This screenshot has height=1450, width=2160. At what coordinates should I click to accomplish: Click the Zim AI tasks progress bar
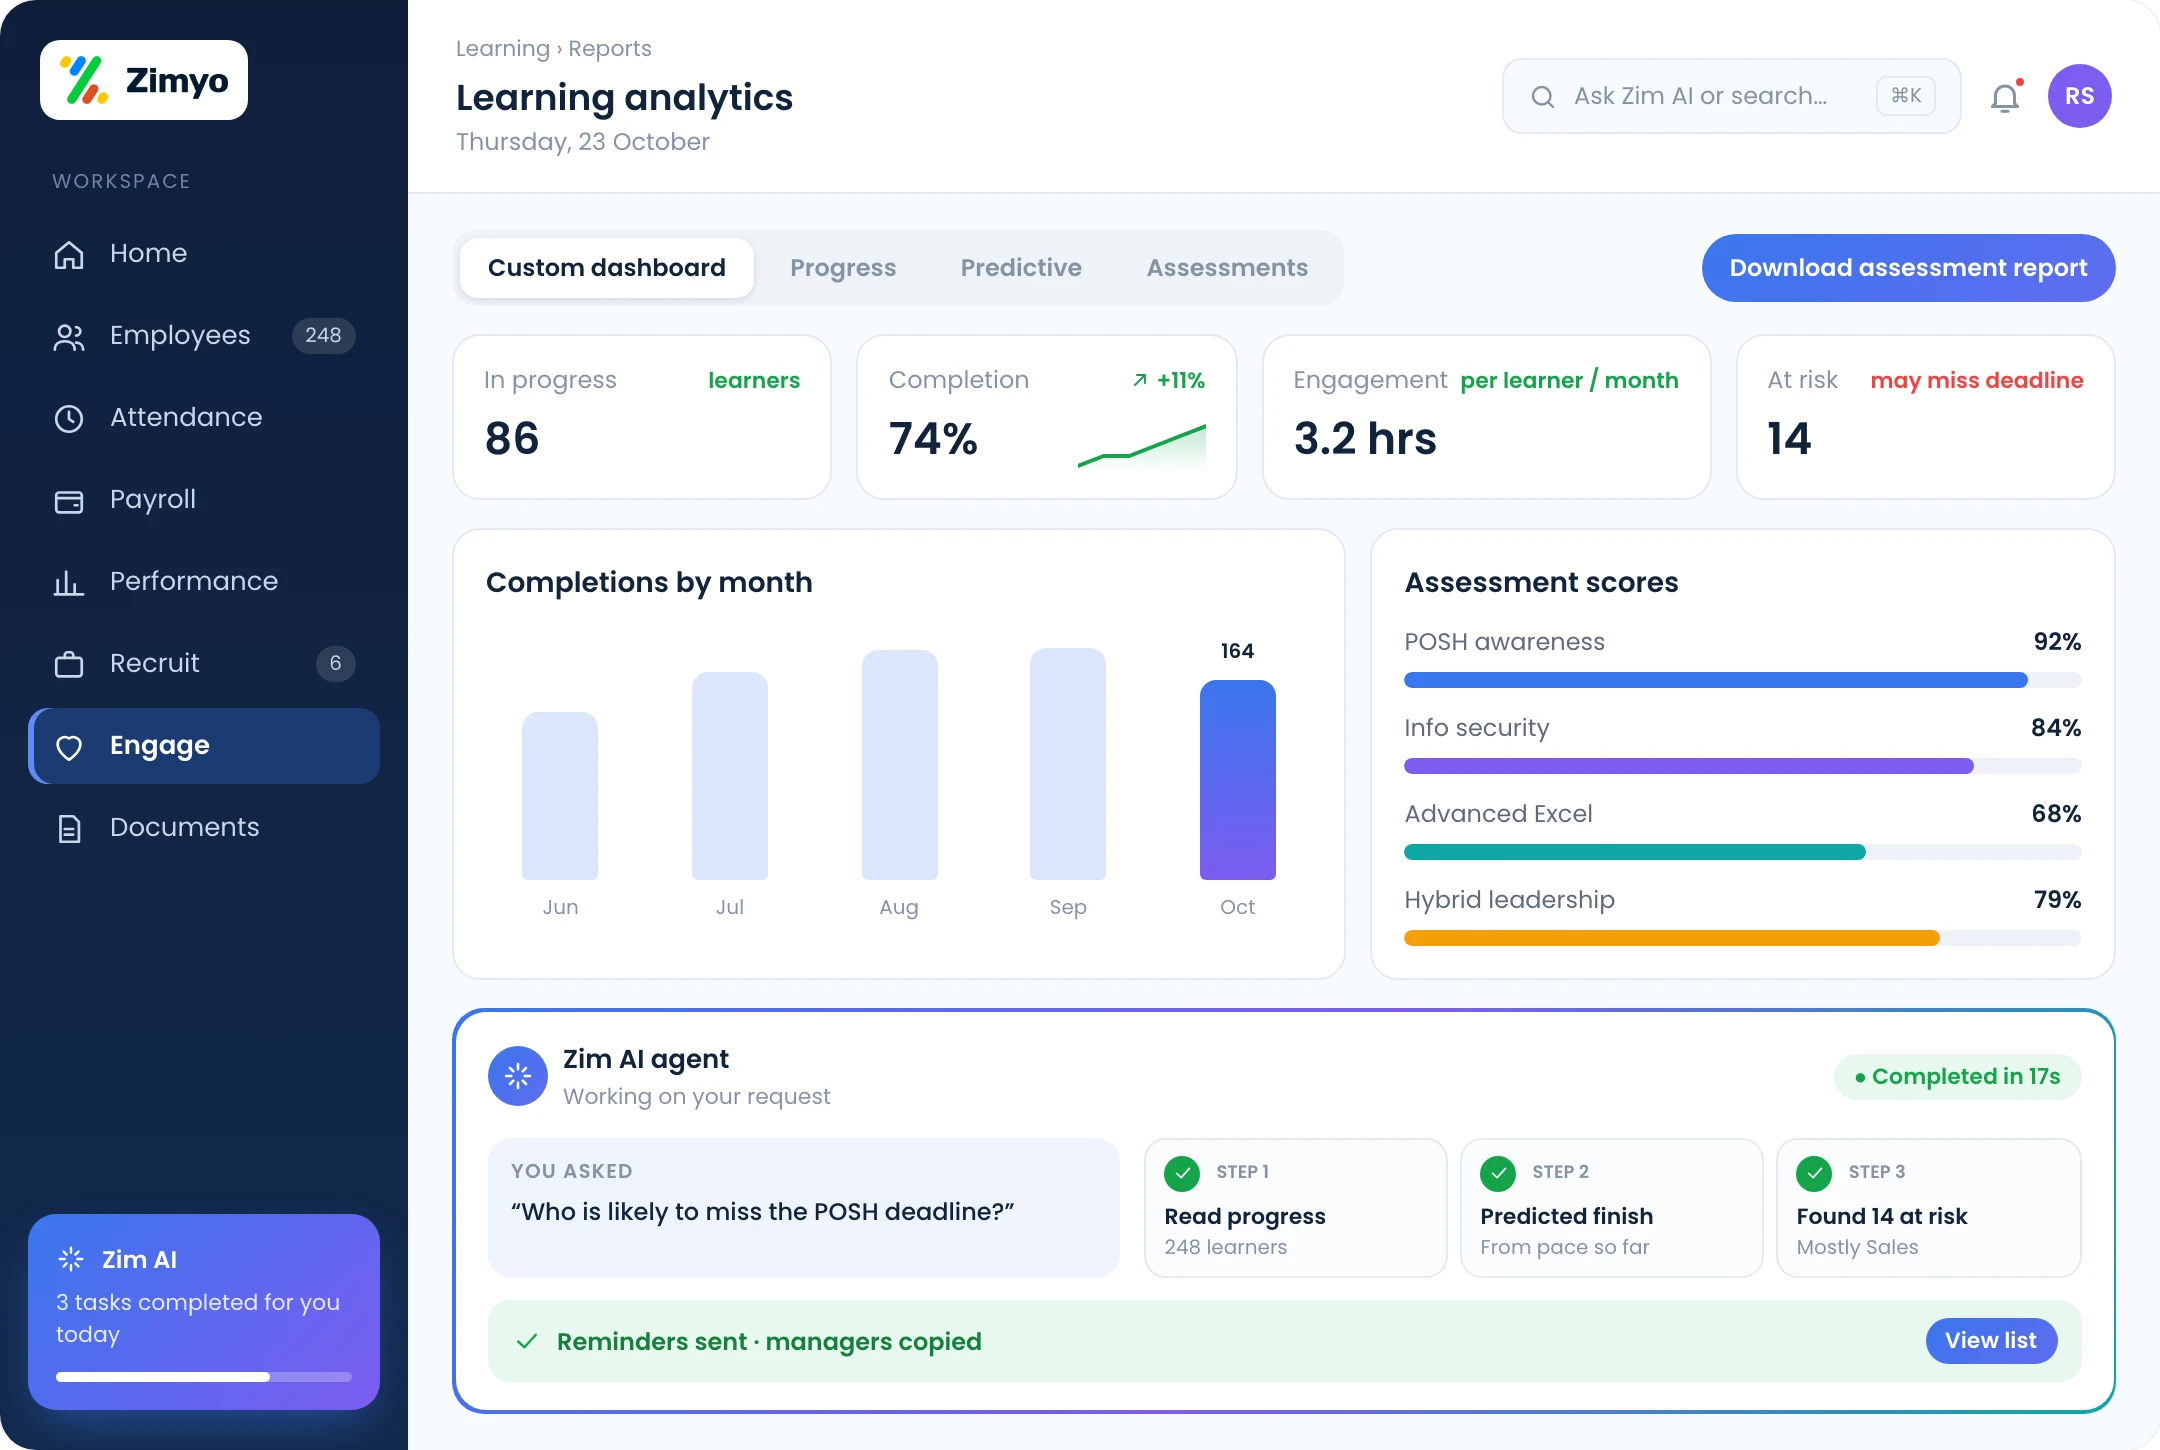click(204, 1377)
